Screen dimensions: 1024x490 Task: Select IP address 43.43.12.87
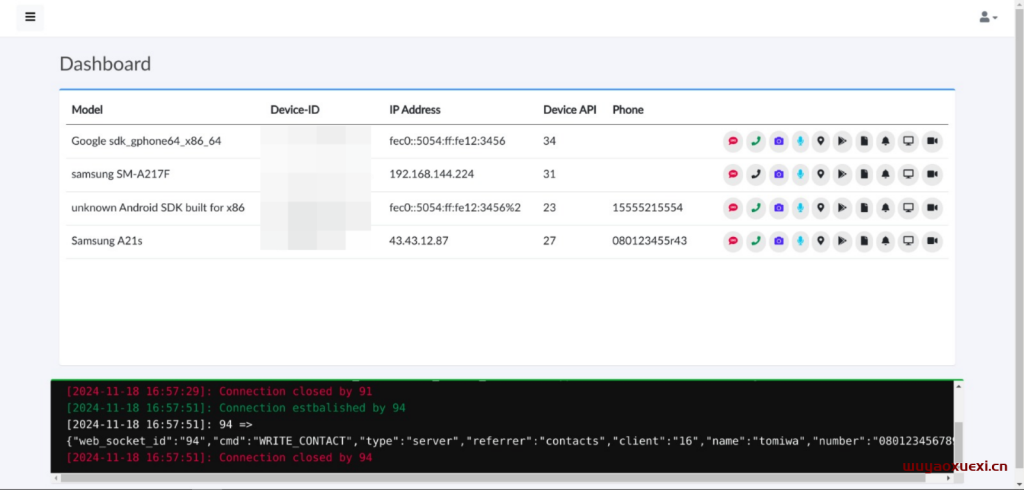tap(419, 241)
